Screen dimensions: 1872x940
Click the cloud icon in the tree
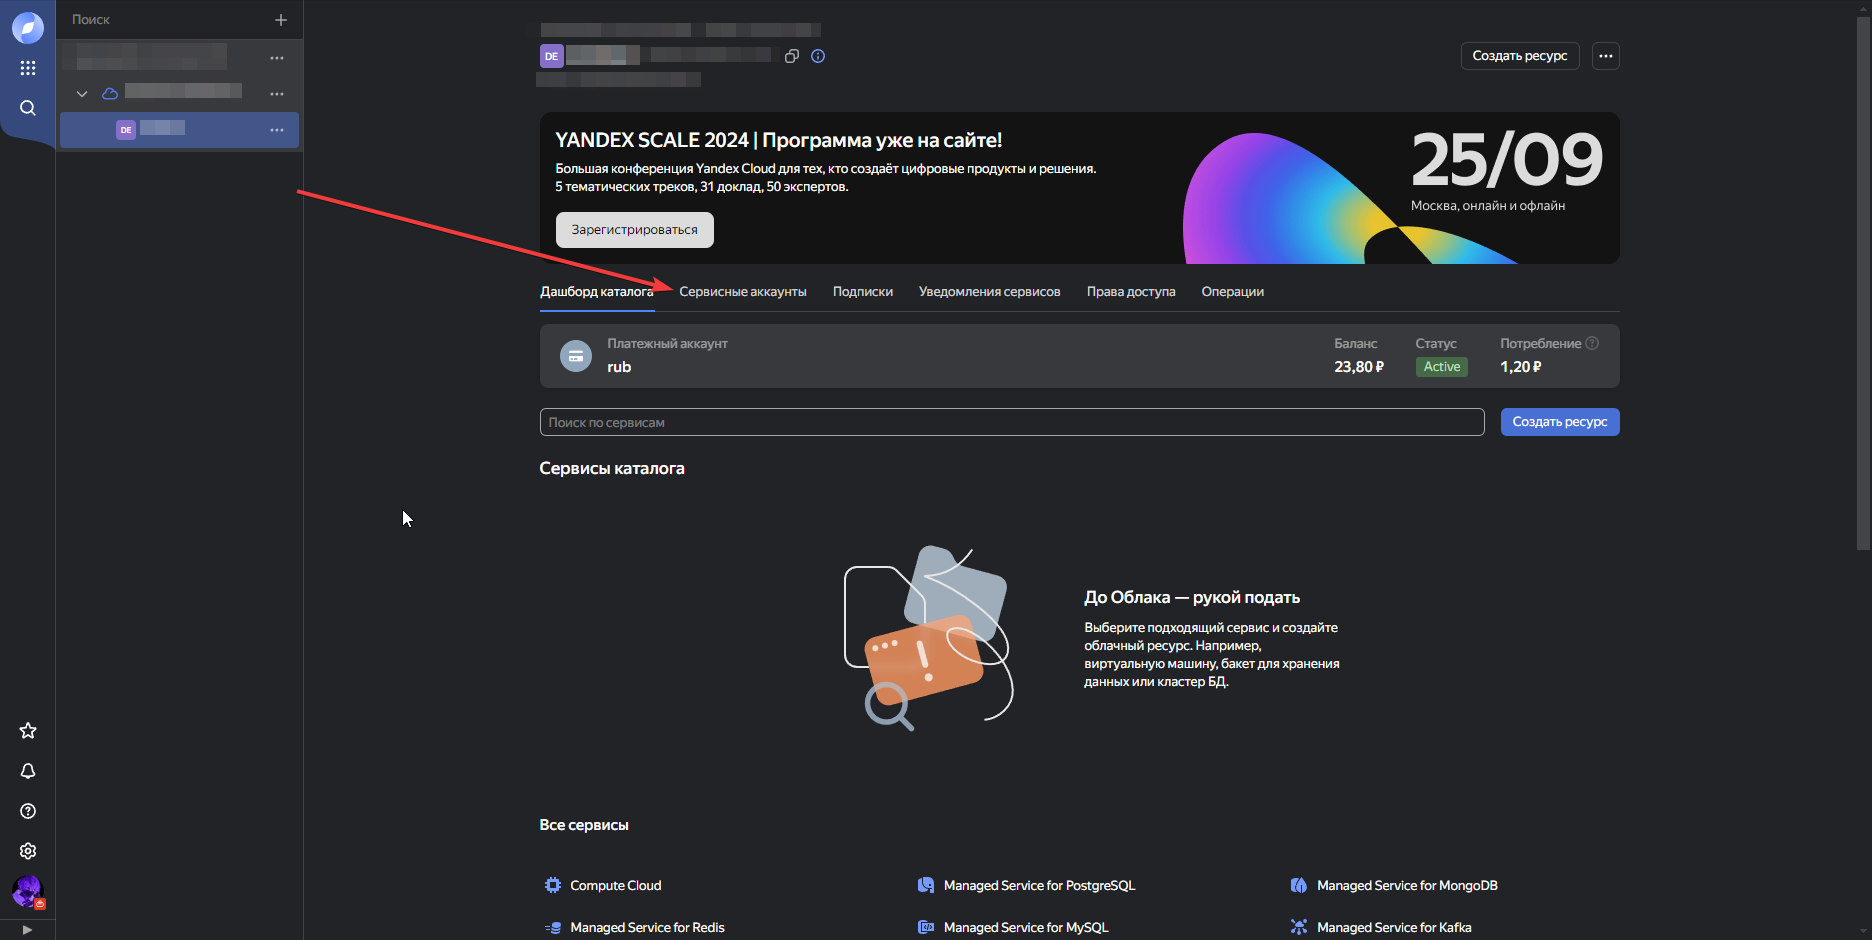[110, 94]
